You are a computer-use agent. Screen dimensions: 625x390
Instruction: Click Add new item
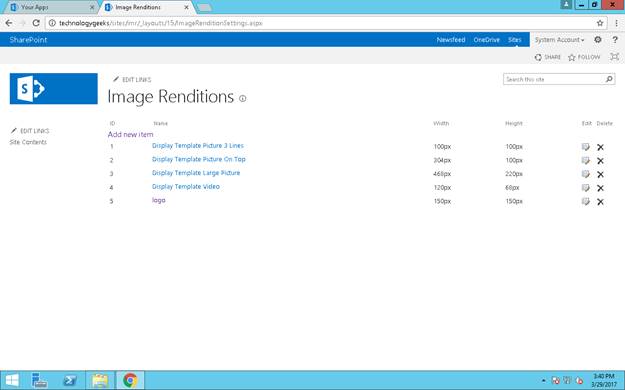pyautogui.click(x=130, y=134)
